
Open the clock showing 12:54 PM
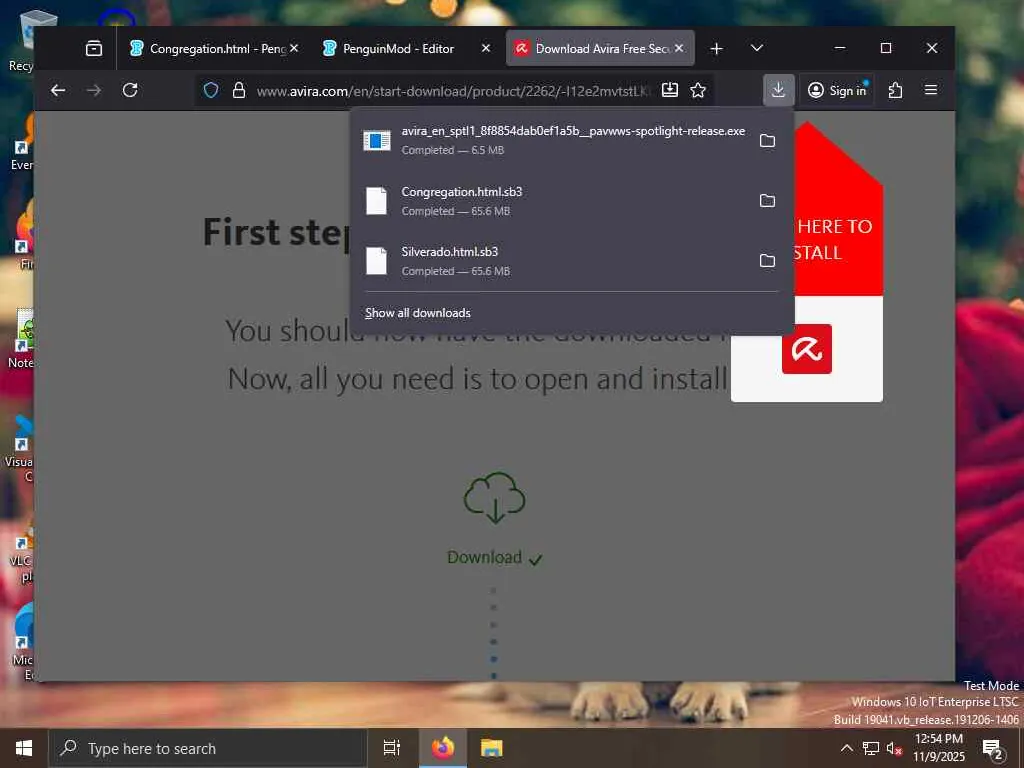938,748
